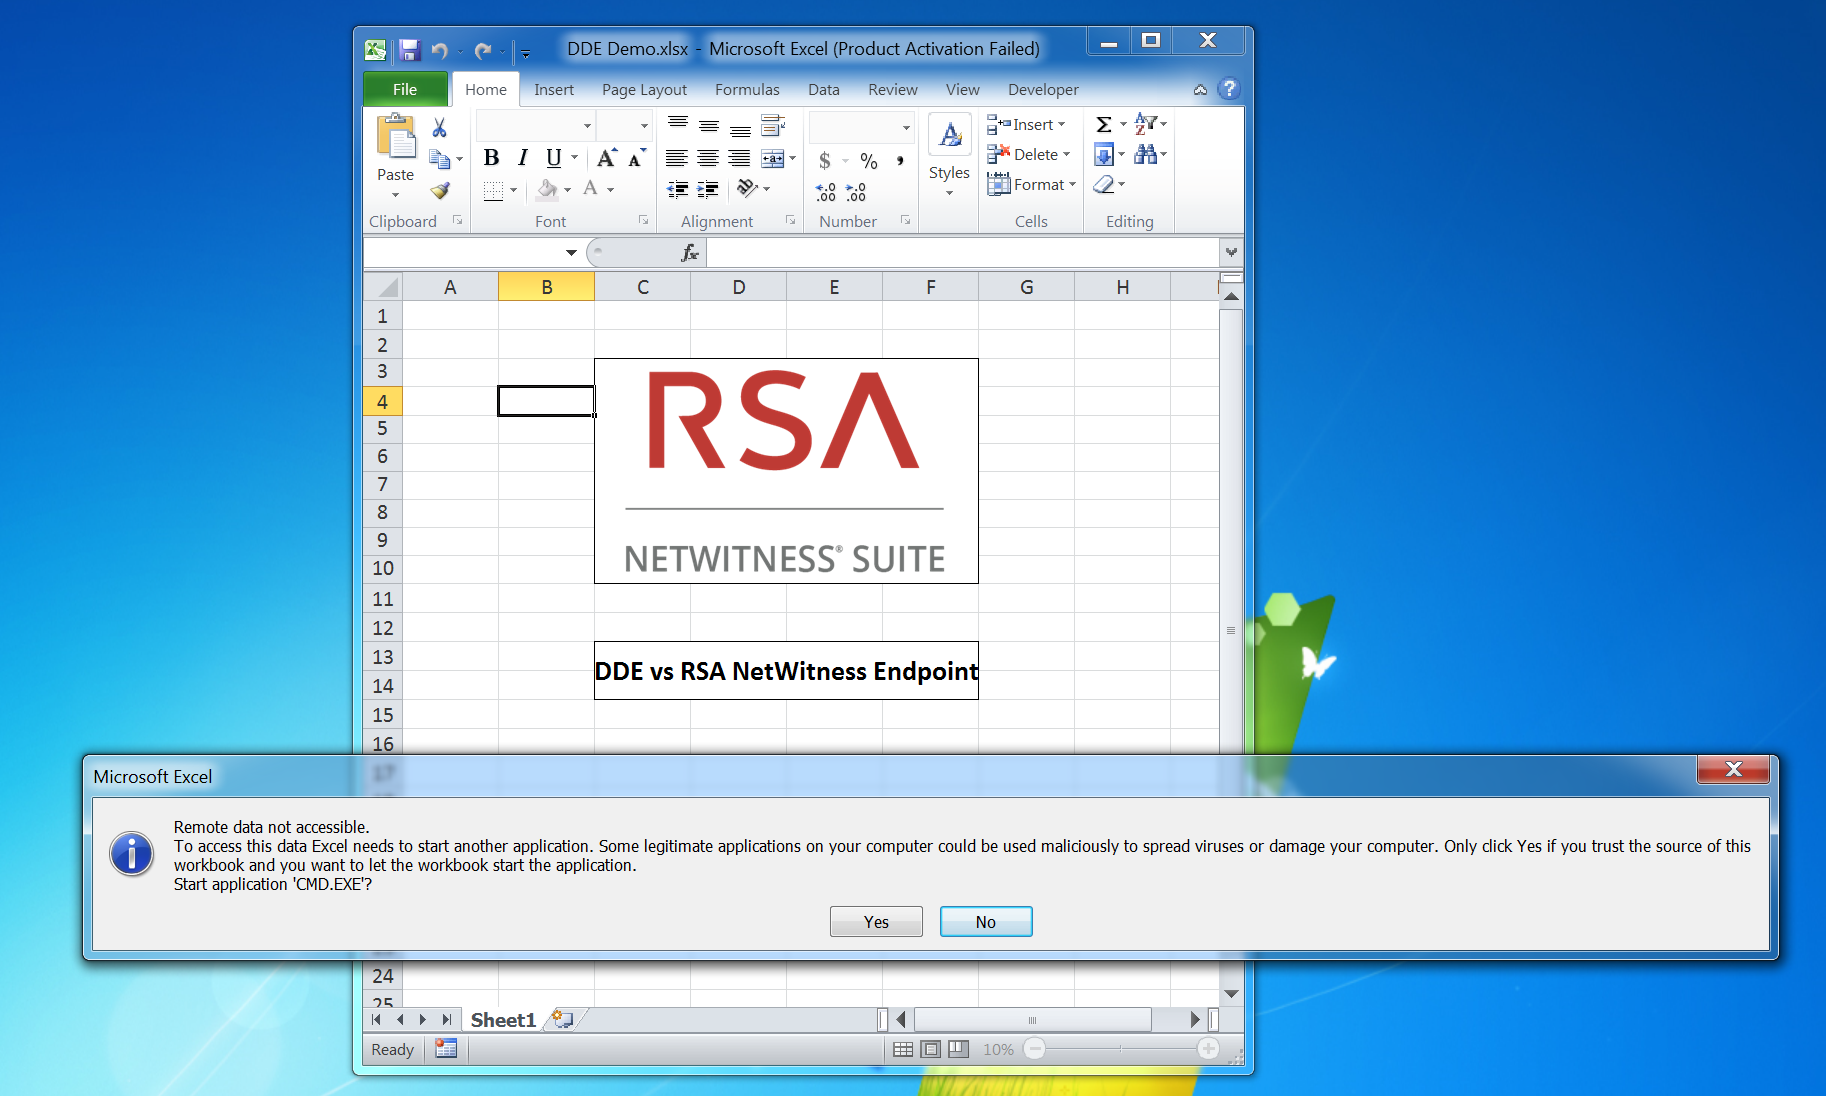1826x1096 pixels.
Task: Select the Sheet1 worksheet tab
Action: coord(503,1020)
